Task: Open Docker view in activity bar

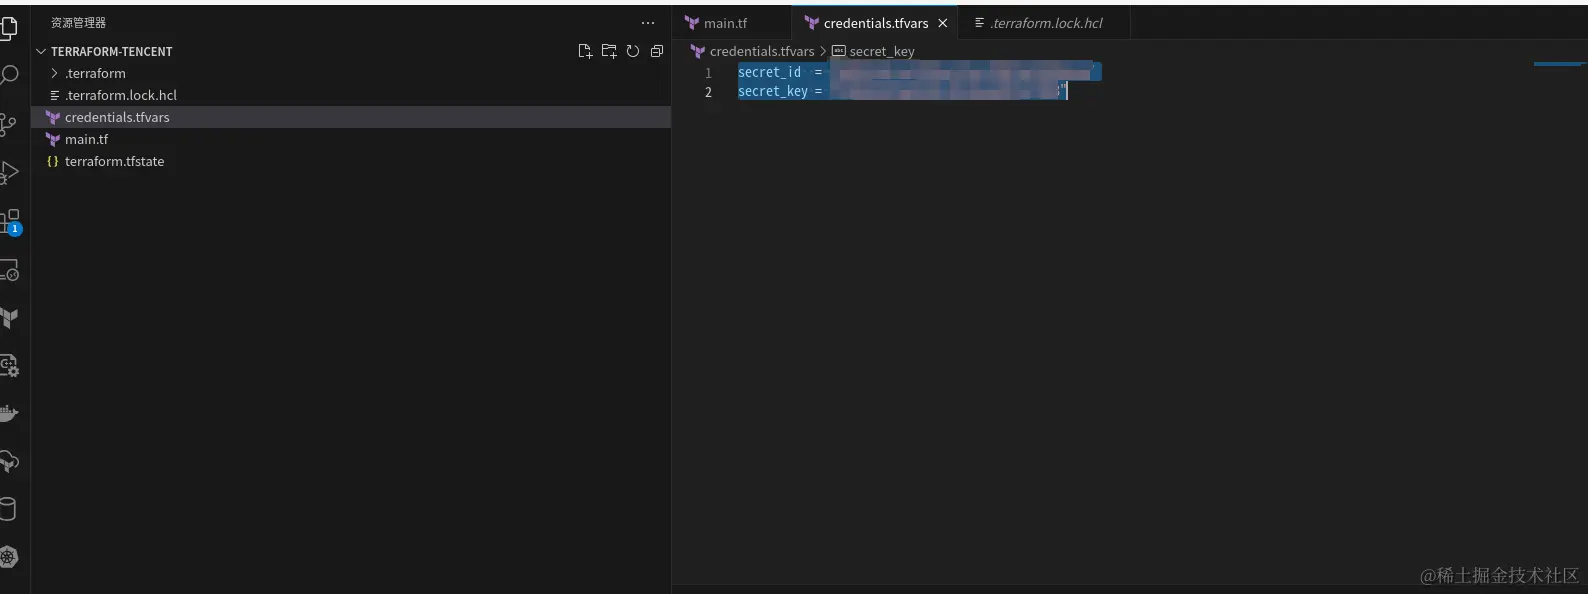Action: coord(9,413)
